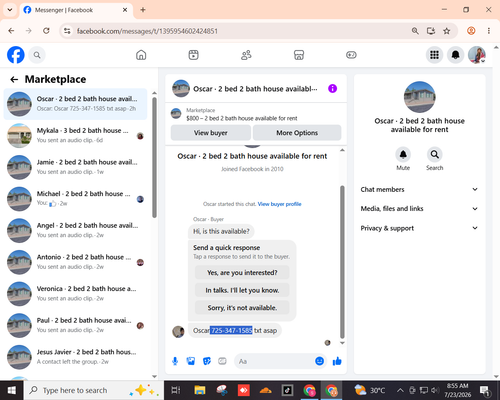Open Jesus Javier 2 bed conversation
This screenshot has width=500, height=400.
pyautogui.click(x=75, y=357)
